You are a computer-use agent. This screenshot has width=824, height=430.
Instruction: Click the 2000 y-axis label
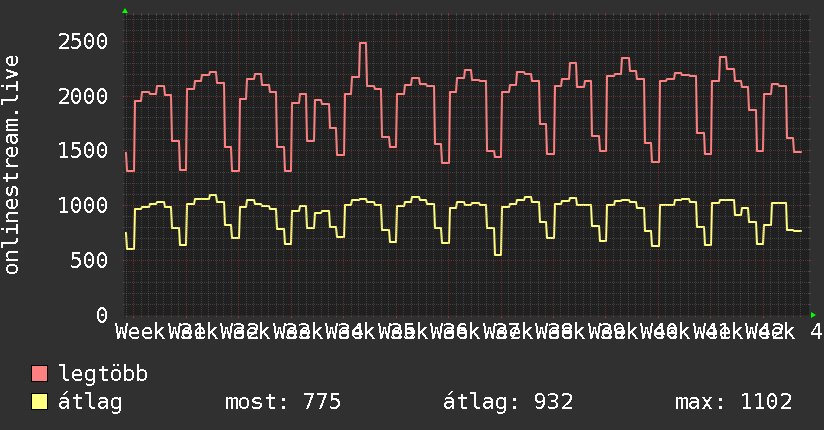point(83,96)
